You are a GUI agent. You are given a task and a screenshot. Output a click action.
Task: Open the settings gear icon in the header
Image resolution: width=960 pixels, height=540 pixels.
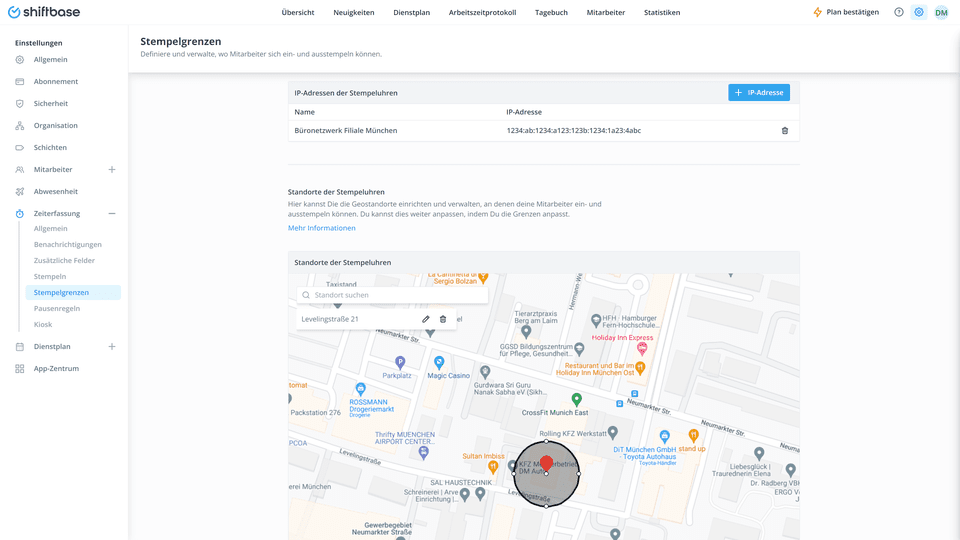[919, 12]
